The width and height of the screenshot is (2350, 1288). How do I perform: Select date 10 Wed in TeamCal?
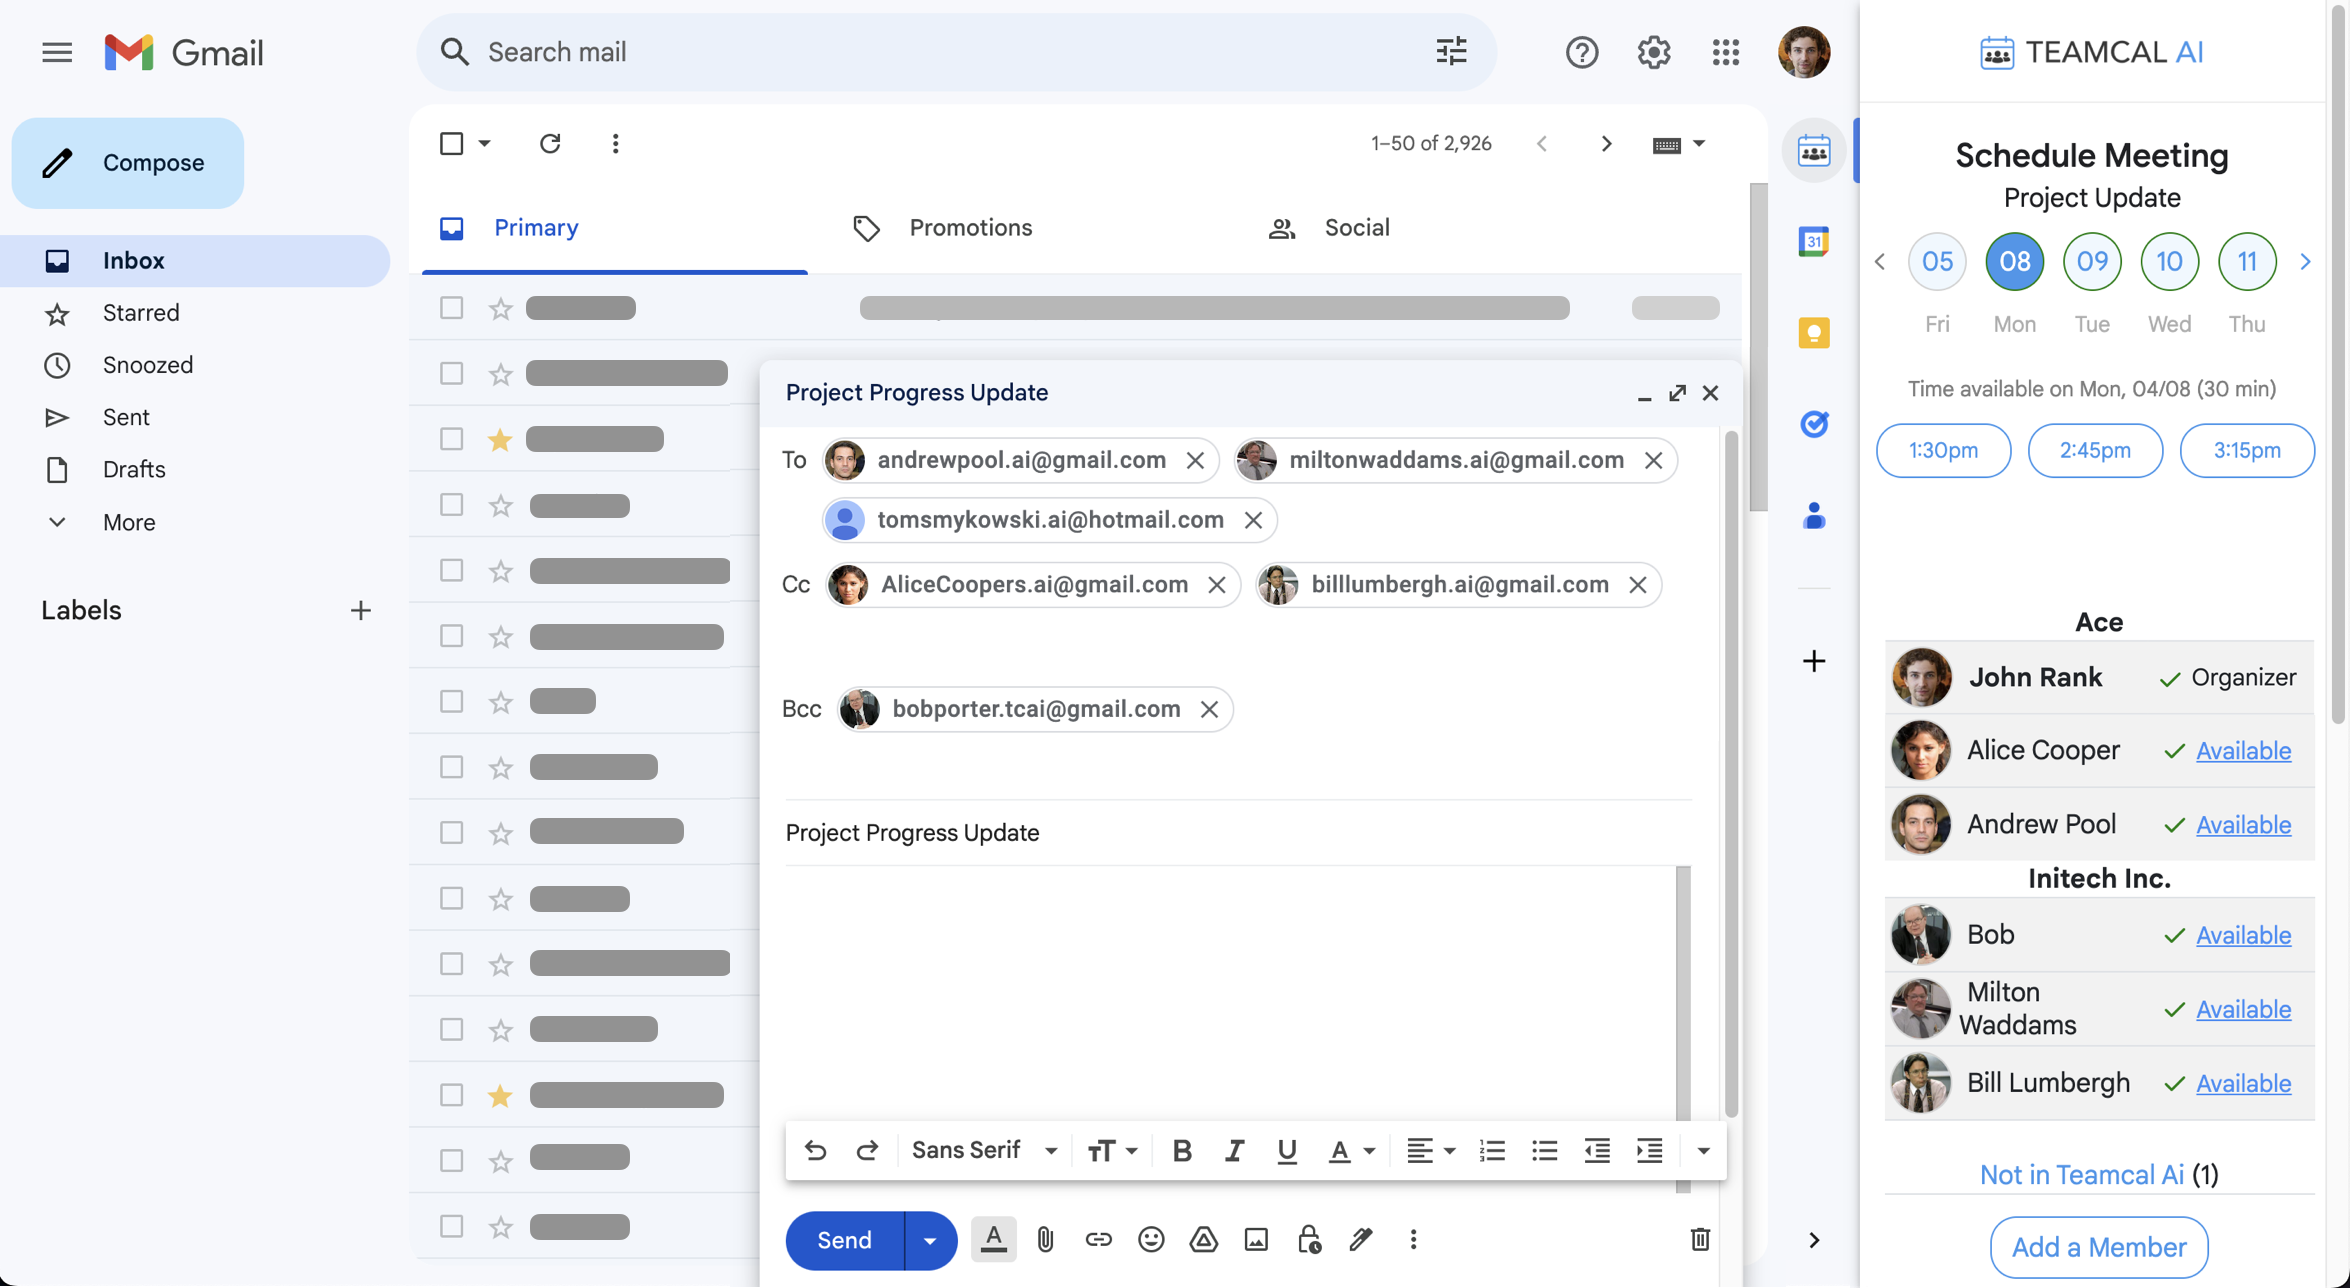[x=2169, y=262]
